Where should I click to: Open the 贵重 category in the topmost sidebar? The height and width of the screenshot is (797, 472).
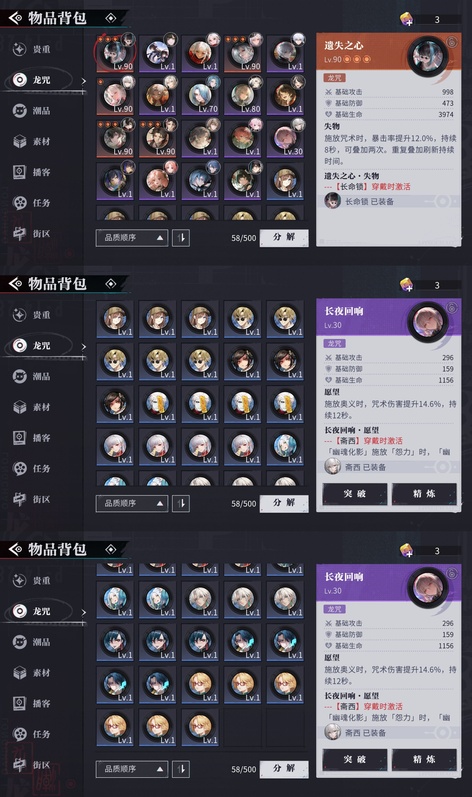(x=32, y=49)
